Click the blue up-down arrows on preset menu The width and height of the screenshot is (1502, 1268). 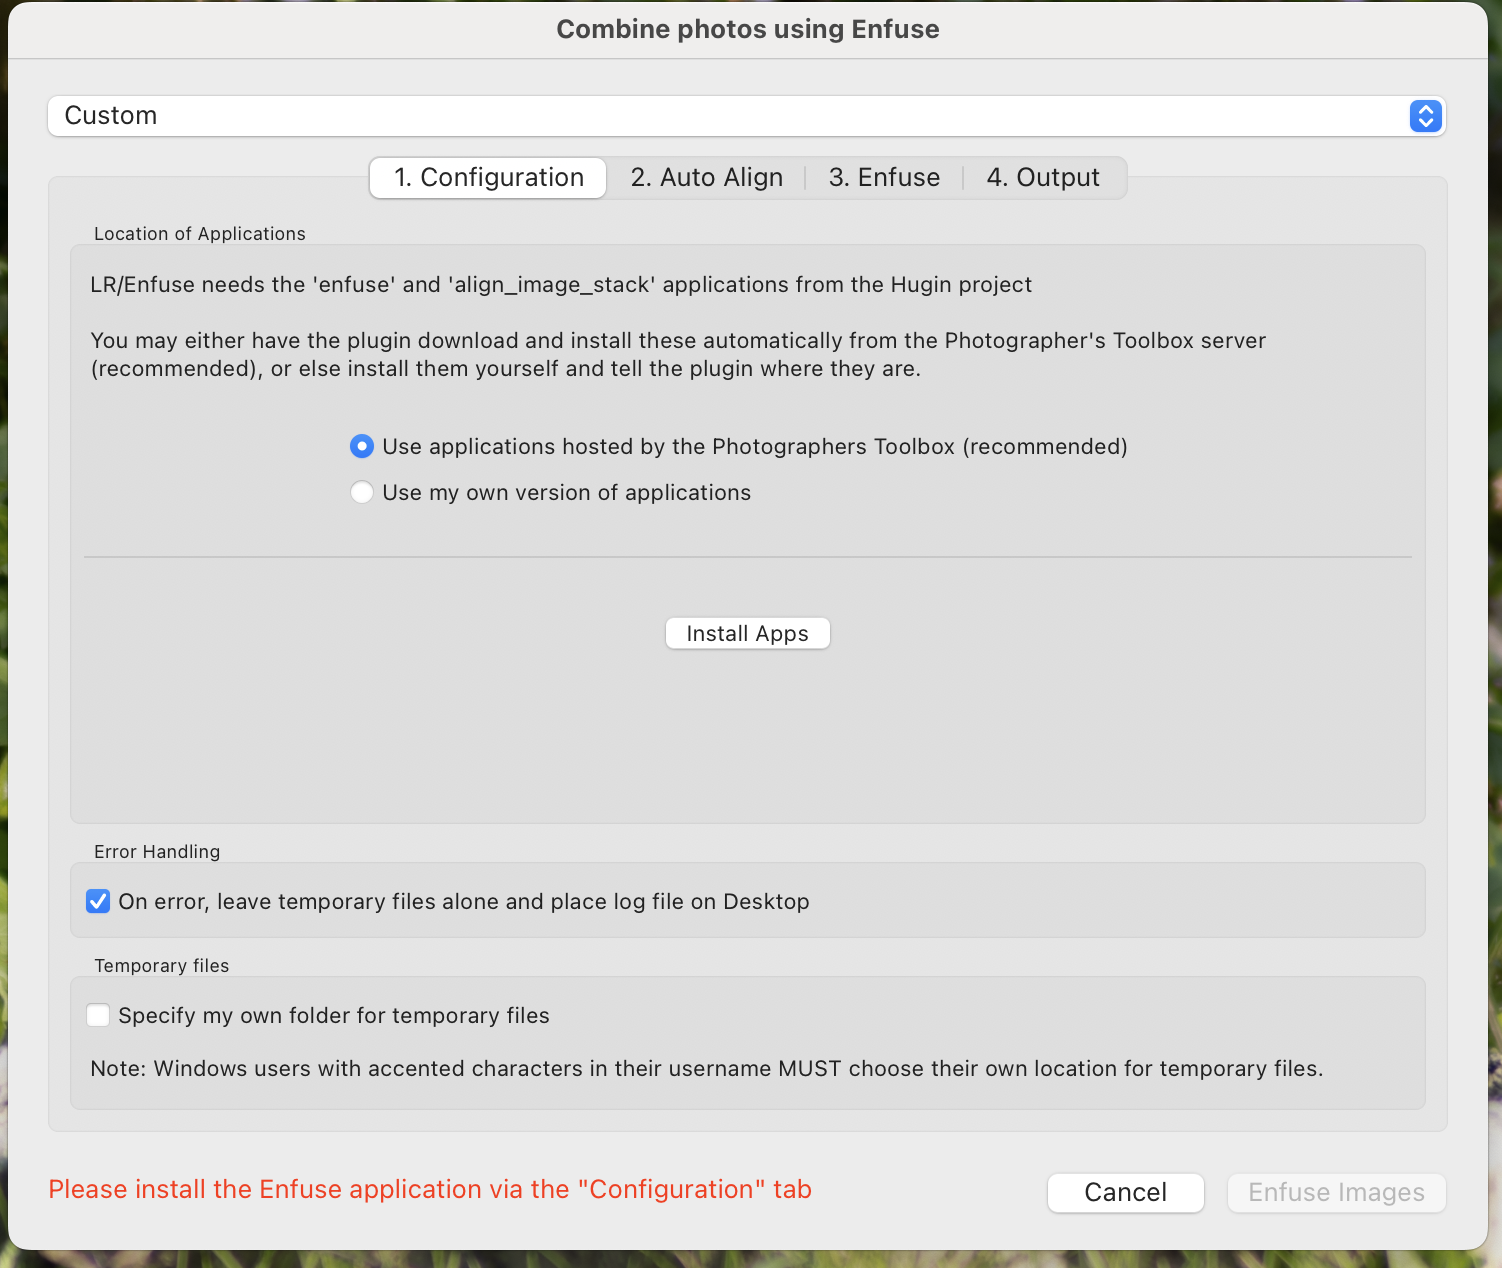(1425, 116)
